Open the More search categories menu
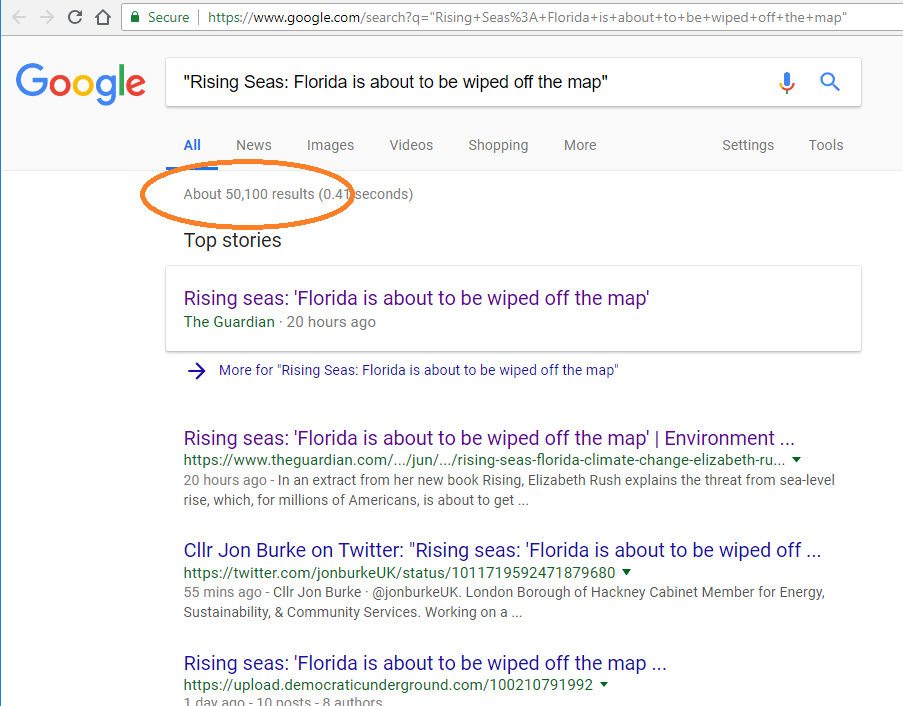 [580, 145]
